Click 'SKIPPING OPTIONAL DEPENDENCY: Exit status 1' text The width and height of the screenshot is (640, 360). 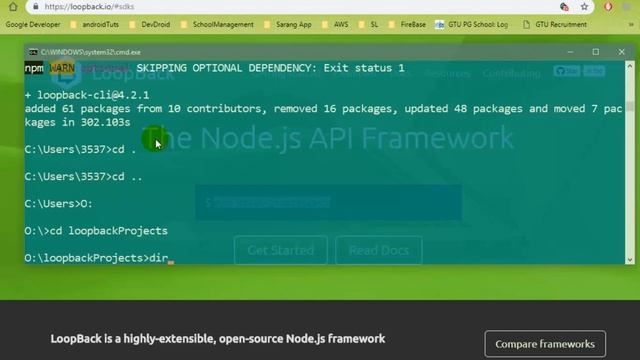click(270, 68)
